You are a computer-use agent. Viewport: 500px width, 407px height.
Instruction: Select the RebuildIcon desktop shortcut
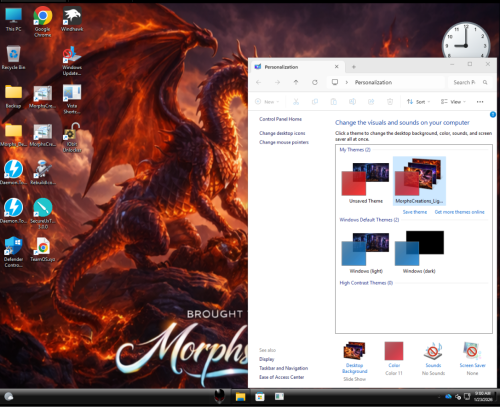[x=43, y=173]
